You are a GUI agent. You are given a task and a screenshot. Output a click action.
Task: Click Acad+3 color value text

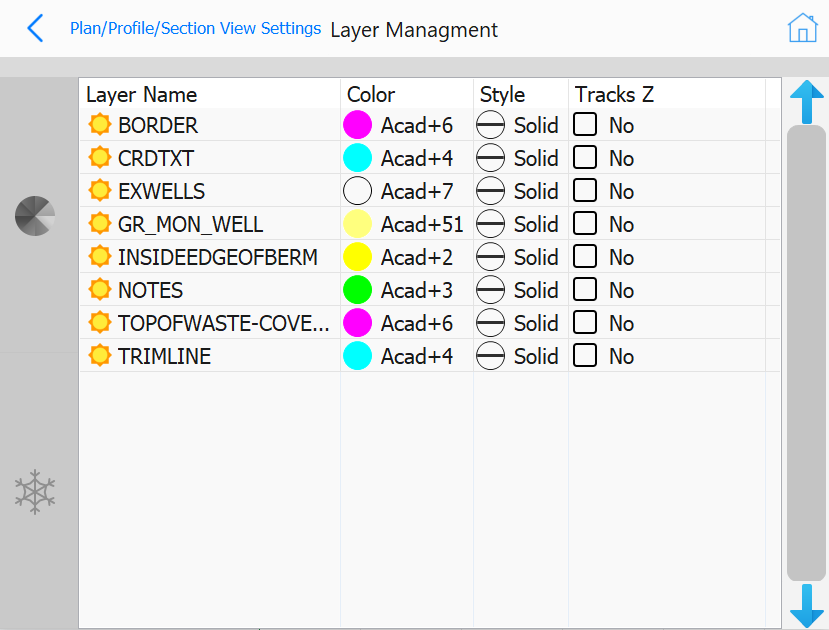pyautogui.click(x=417, y=290)
